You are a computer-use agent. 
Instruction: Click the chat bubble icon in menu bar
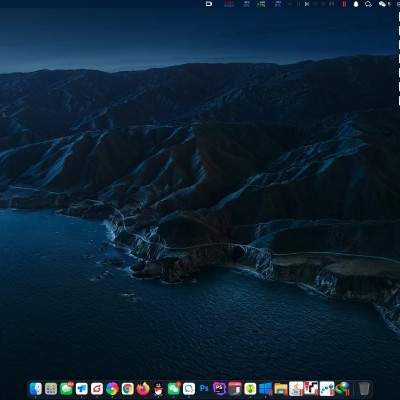[x=368, y=4]
